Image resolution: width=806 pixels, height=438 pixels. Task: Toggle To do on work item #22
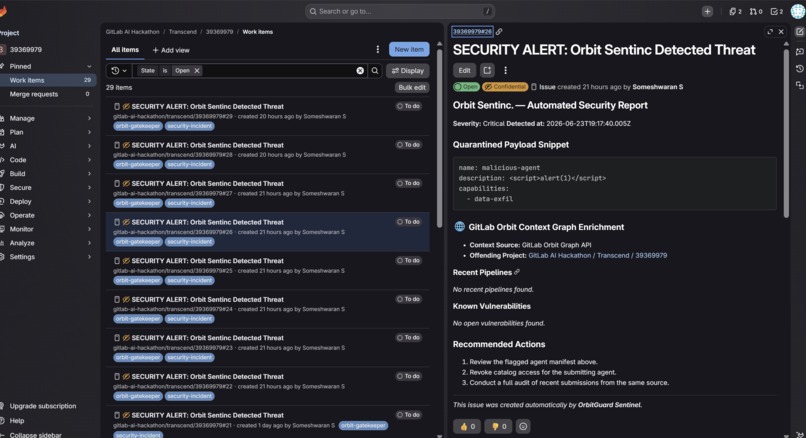[409, 376]
